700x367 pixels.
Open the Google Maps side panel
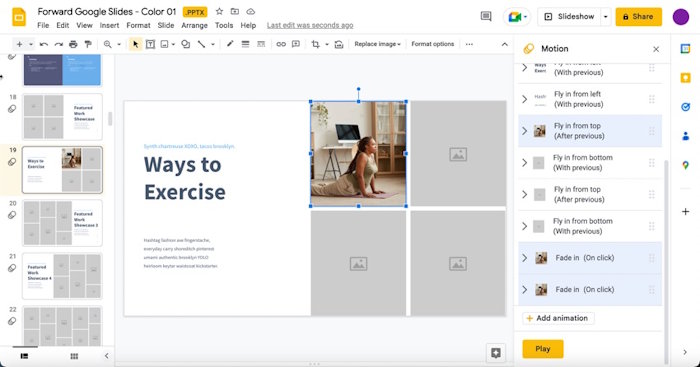[x=685, y=165]
